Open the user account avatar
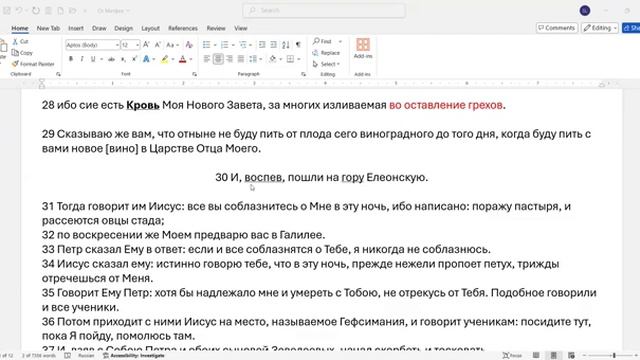The width and height of the screenshot is (640, 360). pyautogui.click(x=584, y=11)
